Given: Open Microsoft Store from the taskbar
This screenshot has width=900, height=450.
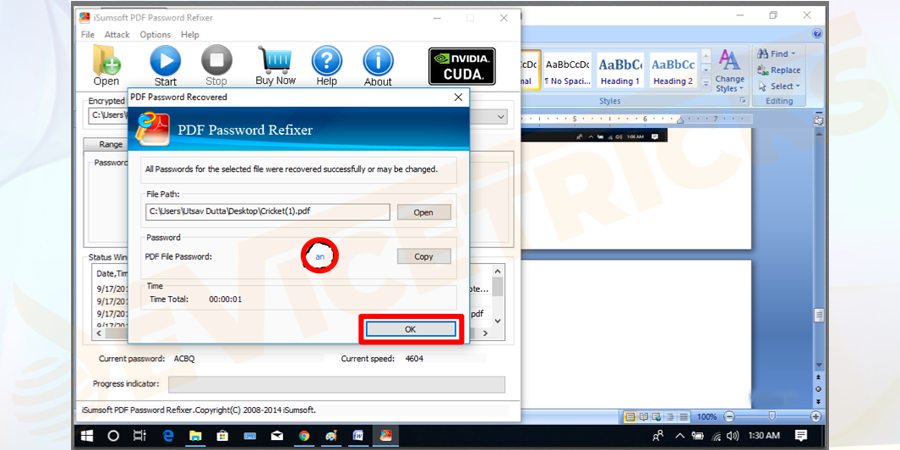Looking at the screenshot, I should 222,436.
